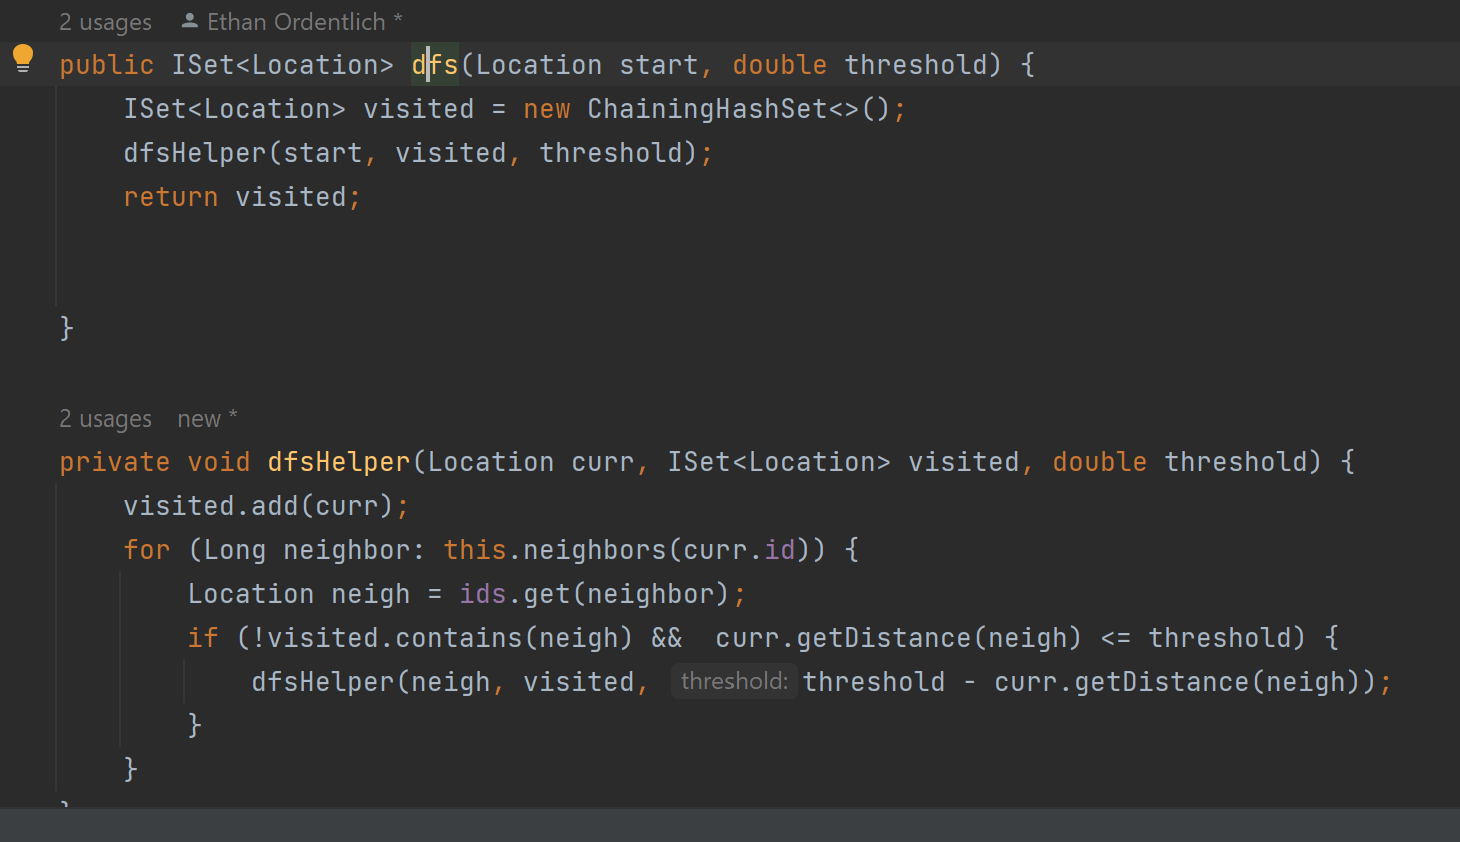Click the "for" keyword
Image resolution: width=1460 pixels, height=842 pixels.
(147, 550)
